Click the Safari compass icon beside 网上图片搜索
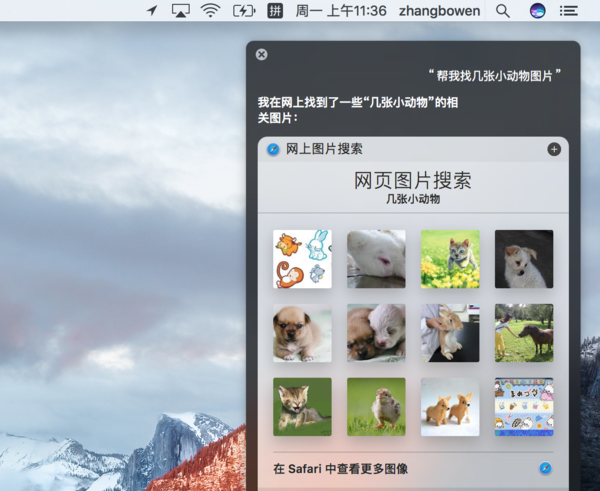This screenshot has width=600, height=491. click(273, 149)
